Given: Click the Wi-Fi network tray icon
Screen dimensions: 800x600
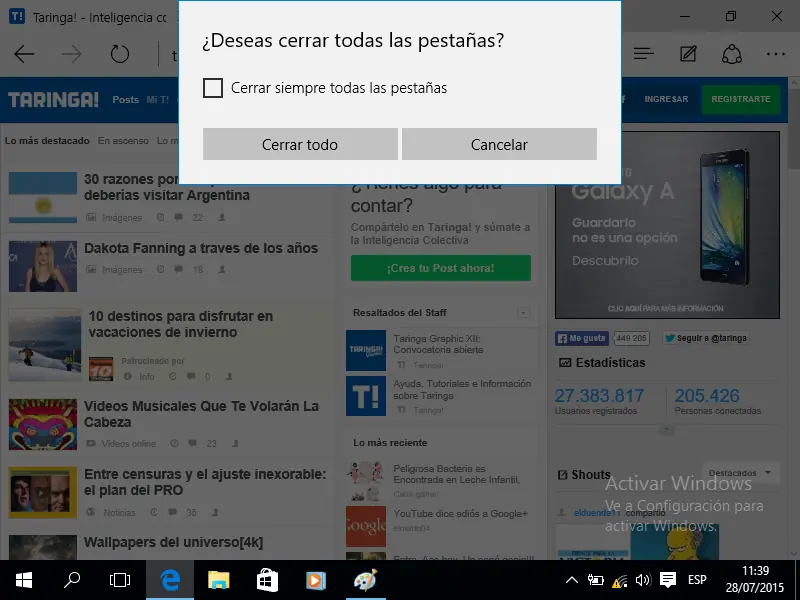Looking at the screenshot, I should (619, 581).
